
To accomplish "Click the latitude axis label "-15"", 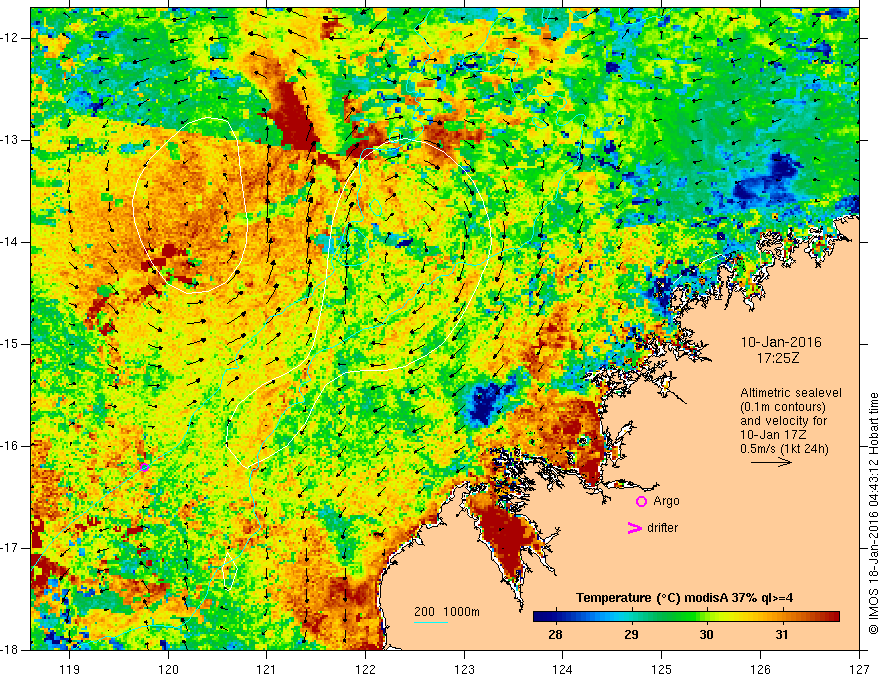I will pyautogui.click(x=10, y=344).
